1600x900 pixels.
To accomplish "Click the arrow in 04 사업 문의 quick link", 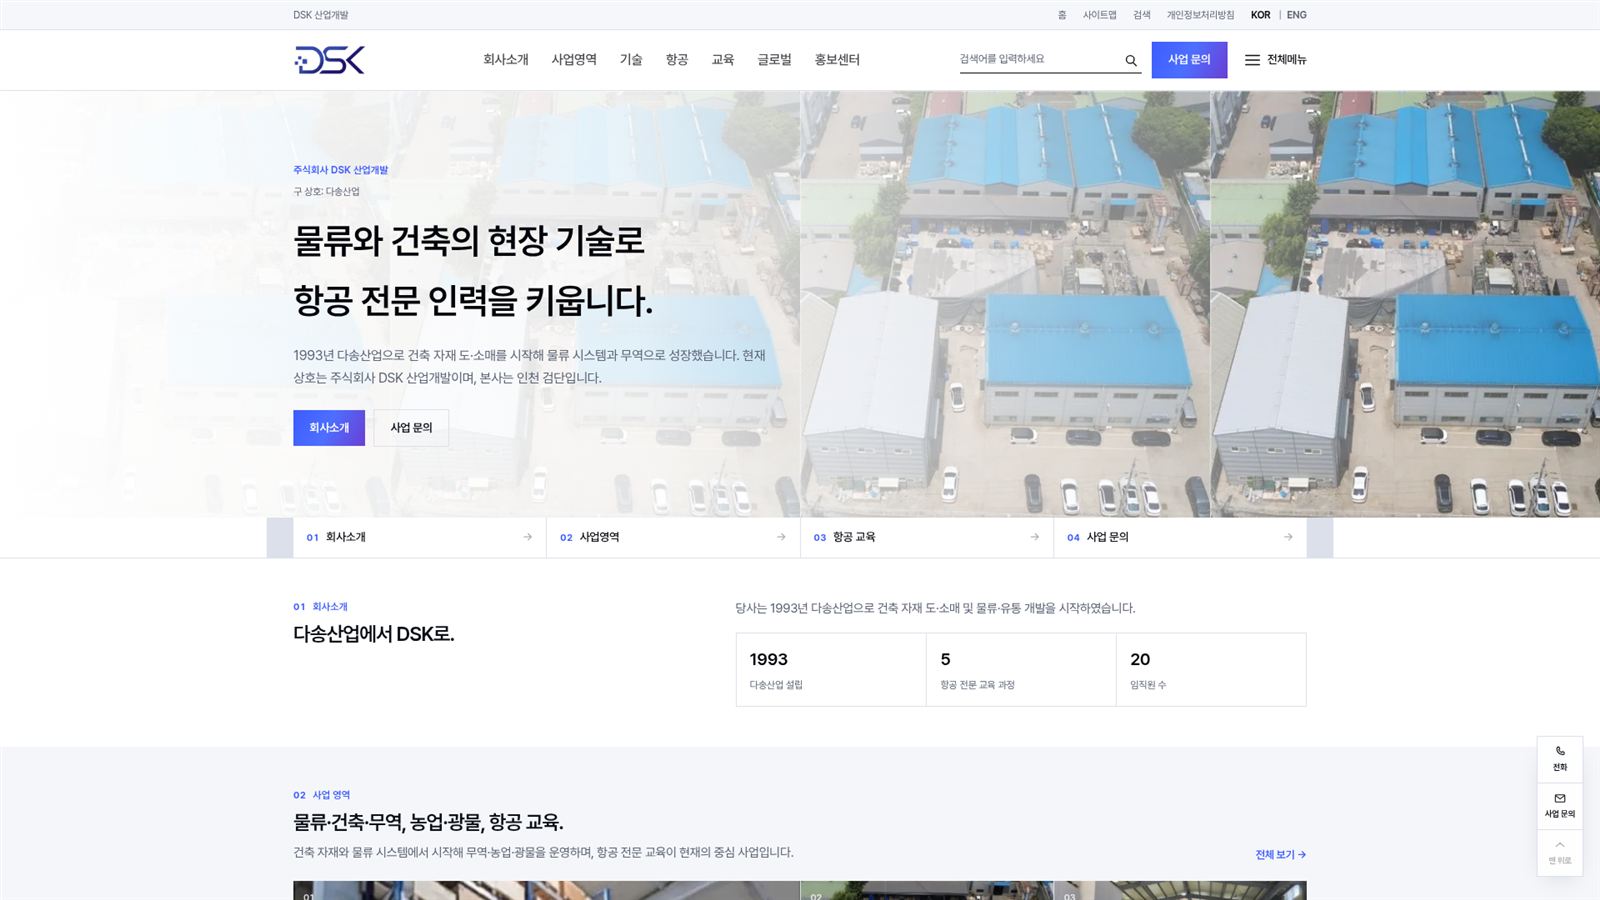I will (x=1288, y=537).
